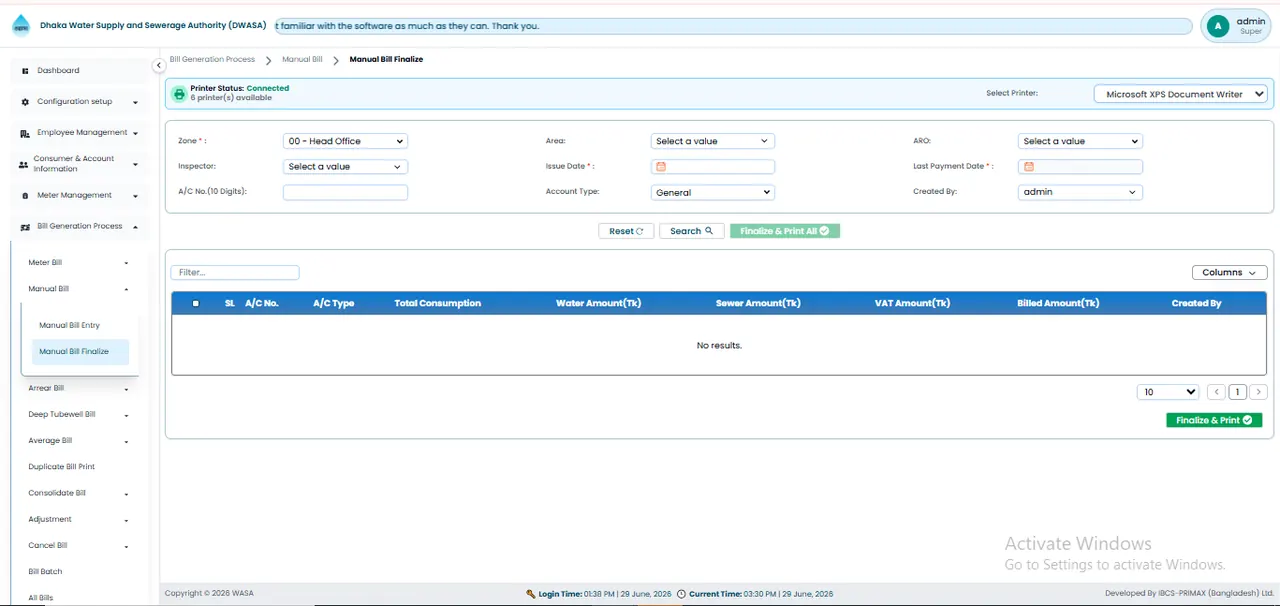Sort by the Water Amount(Tk) column header
Screen dimensions: 1280x606
[x=598, y=303]
